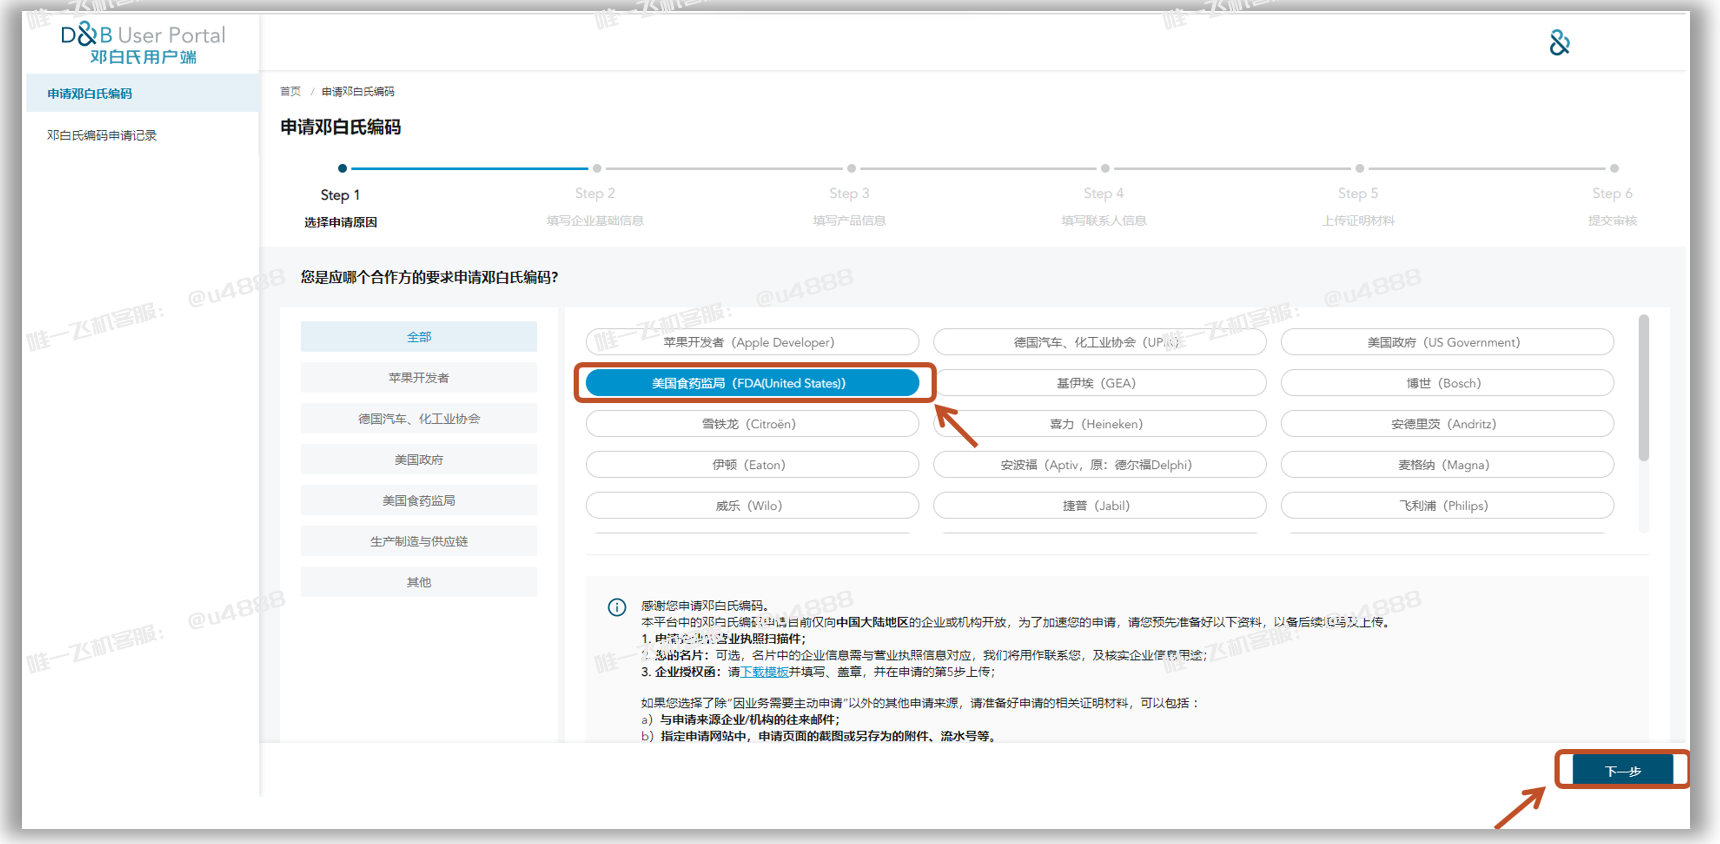Select the 德国汽车、化工业协会 category filter

coord(419,419)
